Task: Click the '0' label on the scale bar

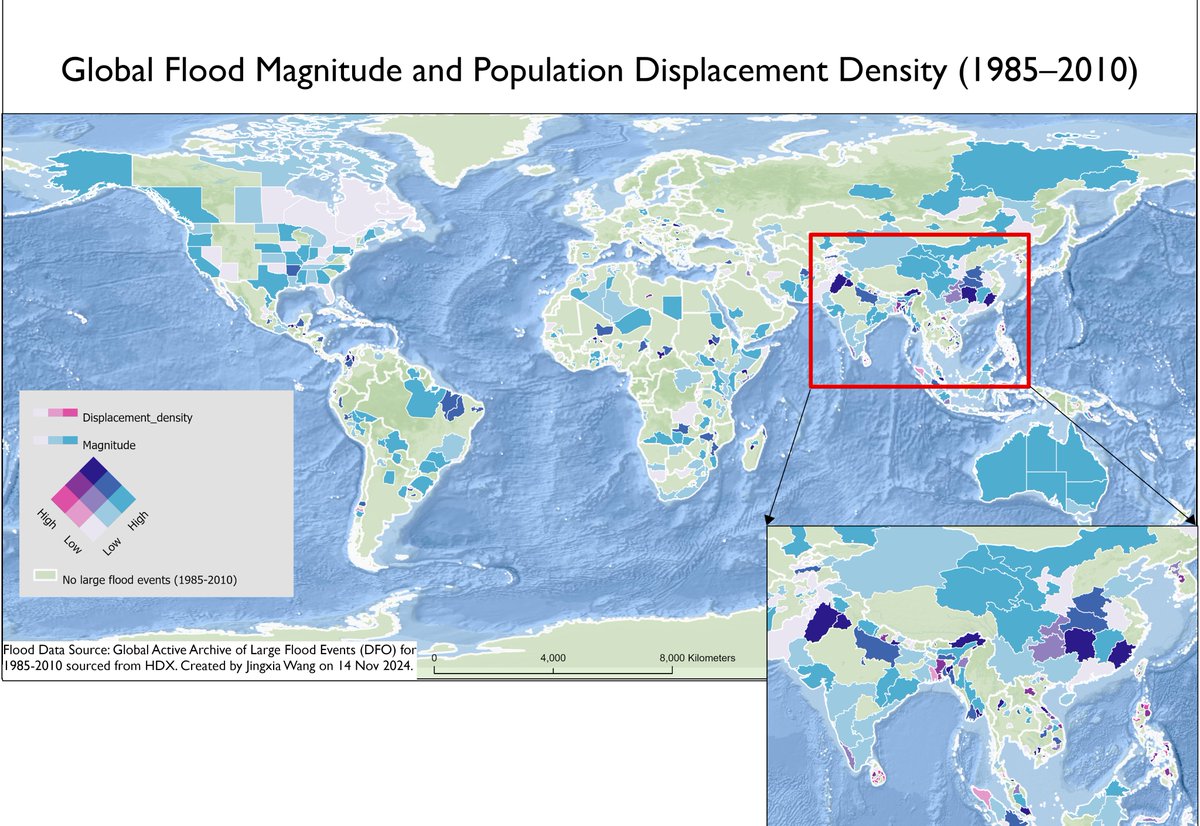Action: (x=434, y=658)
